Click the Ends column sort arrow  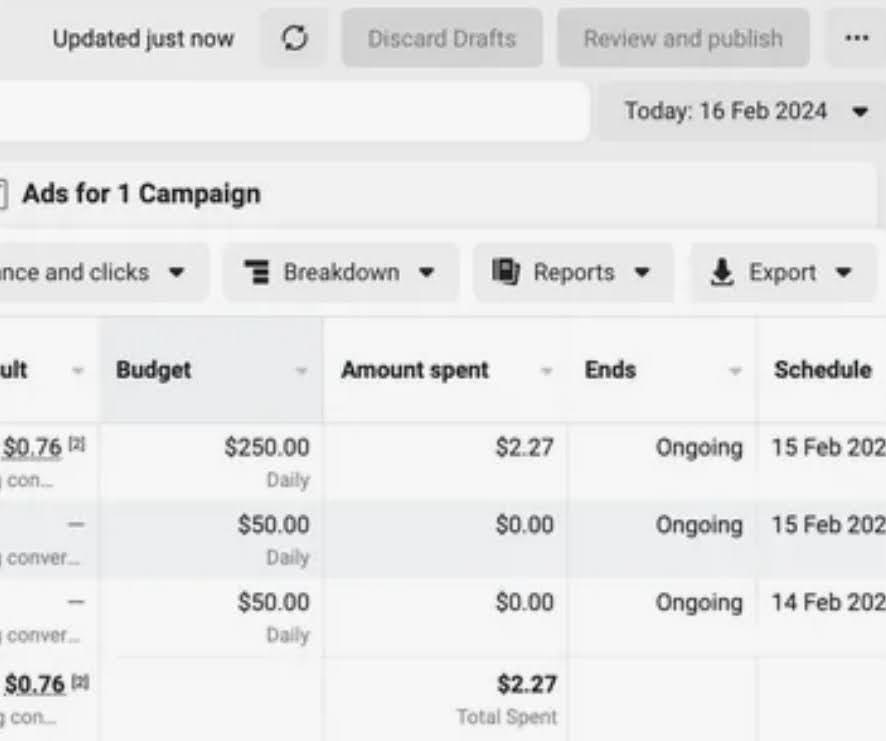point(735,371)
